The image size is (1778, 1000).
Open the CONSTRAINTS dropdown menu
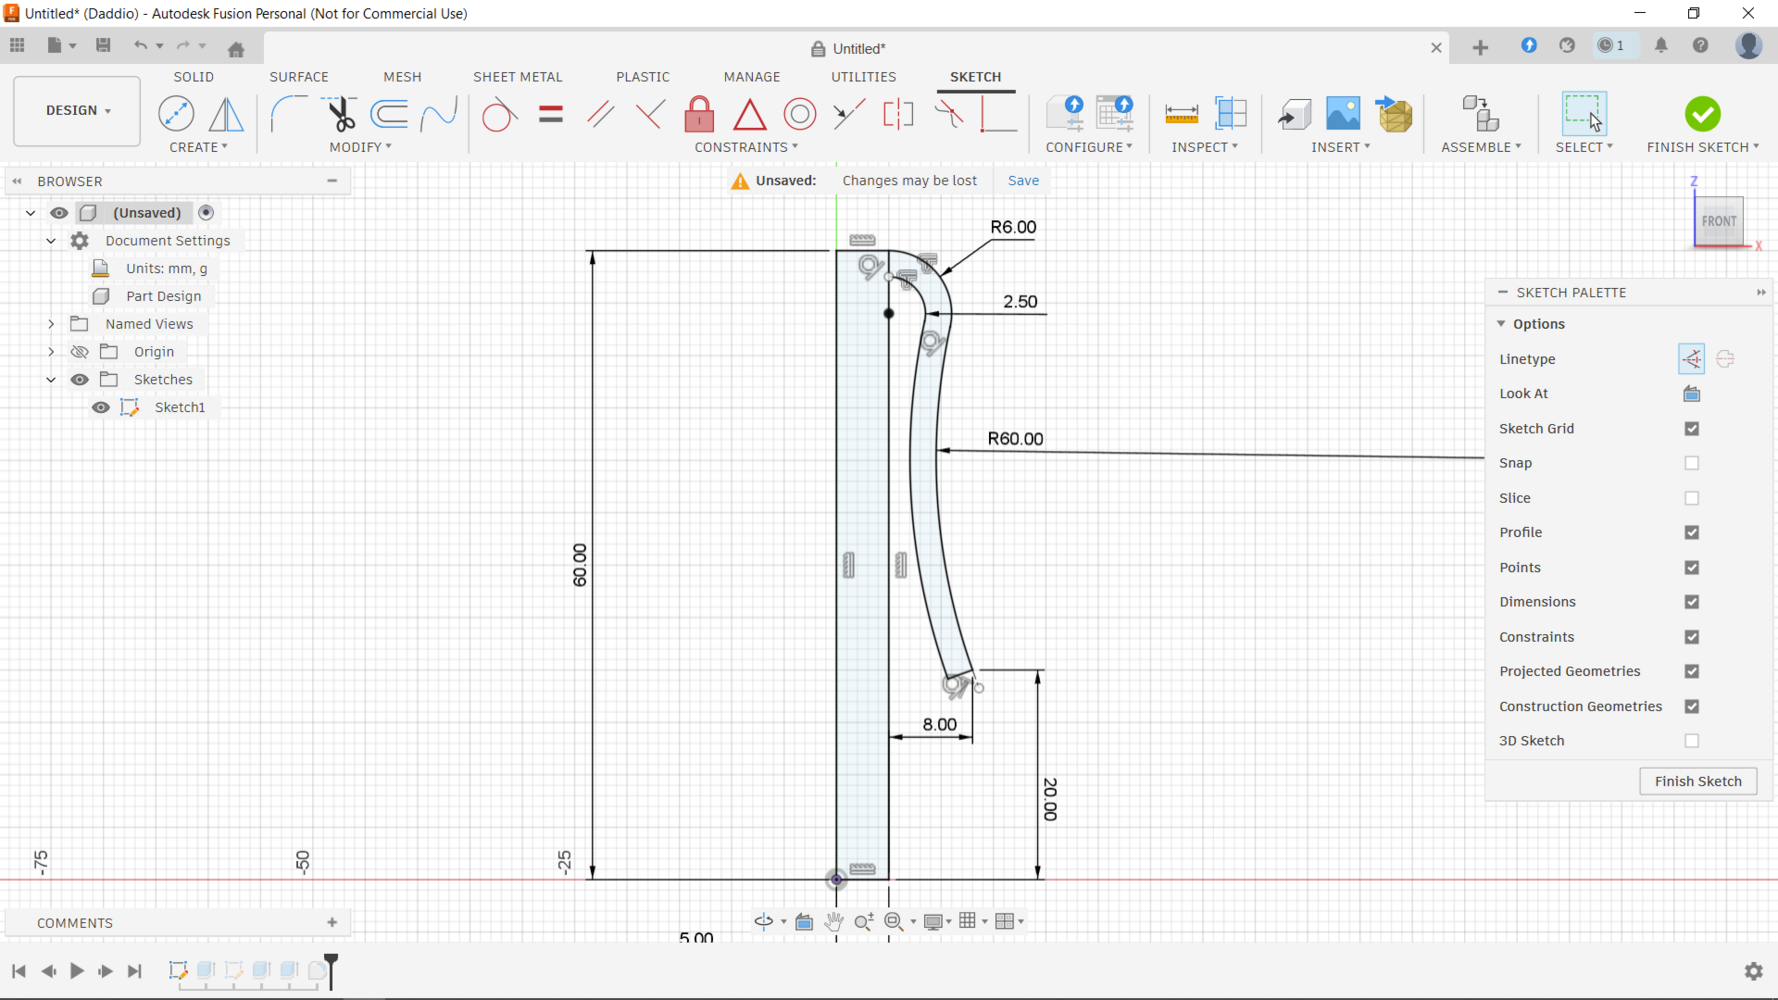[x=746, y=147]
